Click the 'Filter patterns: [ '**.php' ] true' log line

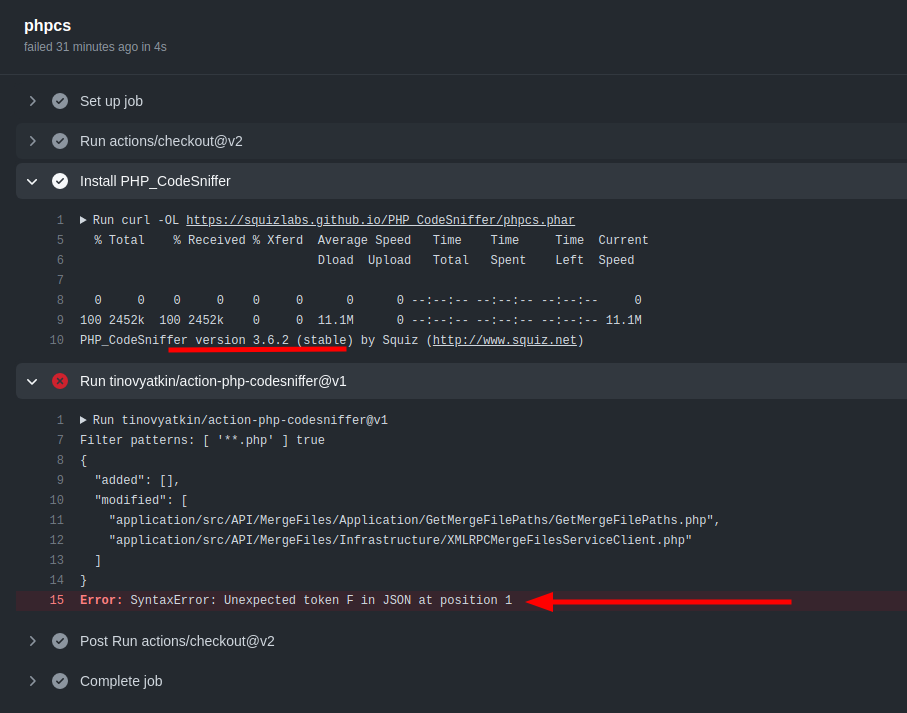[x=202, y=440]
